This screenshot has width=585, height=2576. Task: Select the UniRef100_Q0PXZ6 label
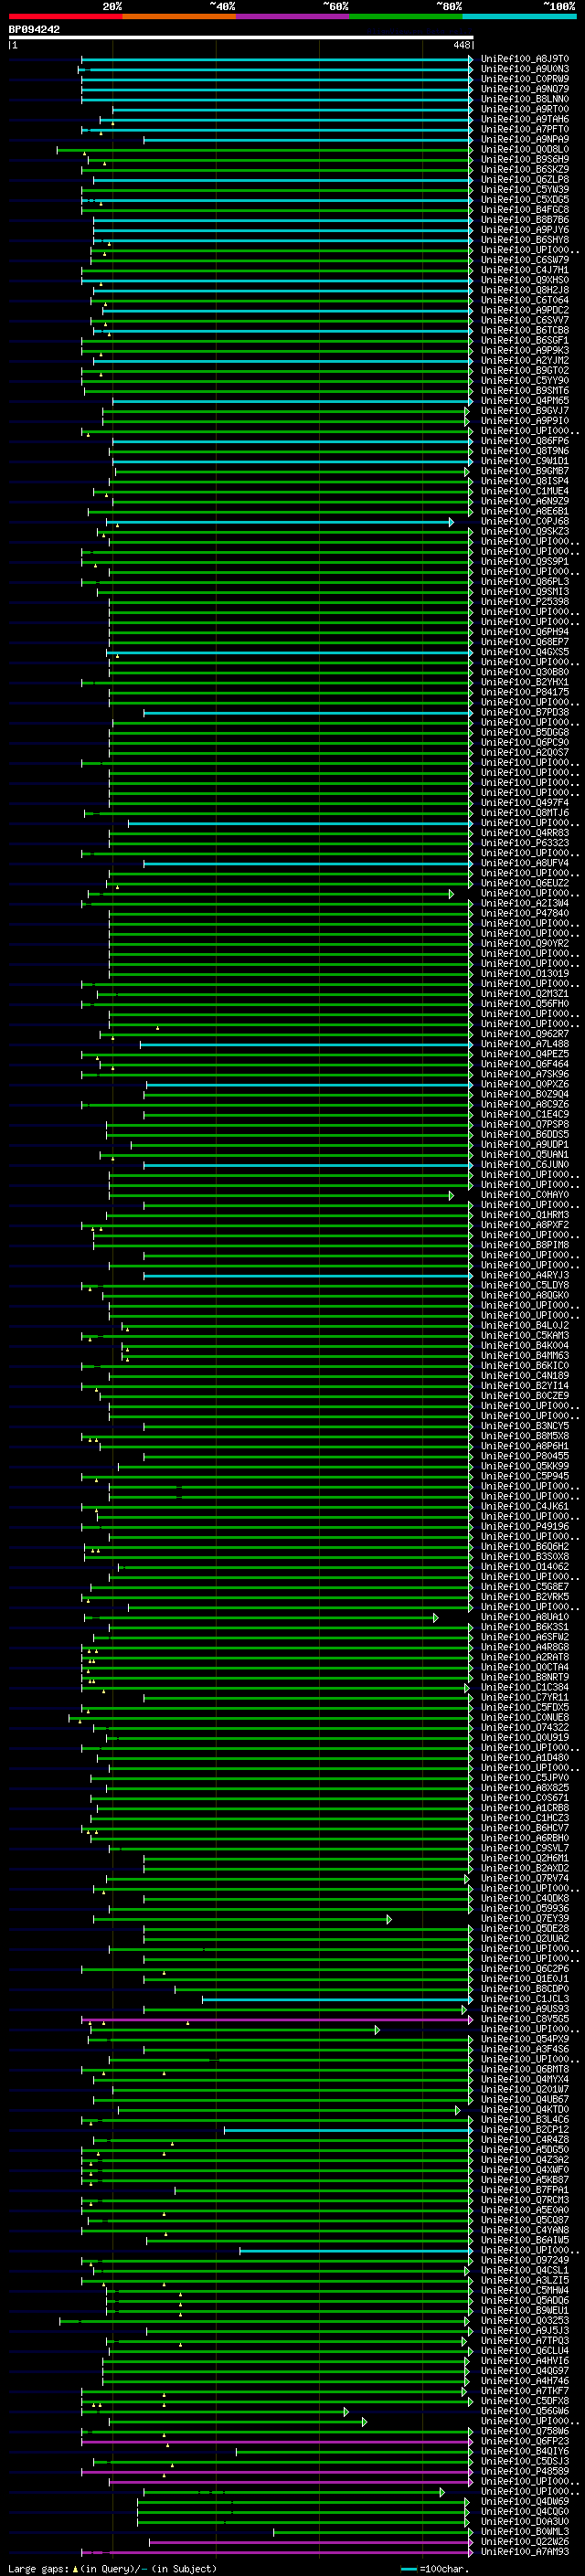point(525,1084)
